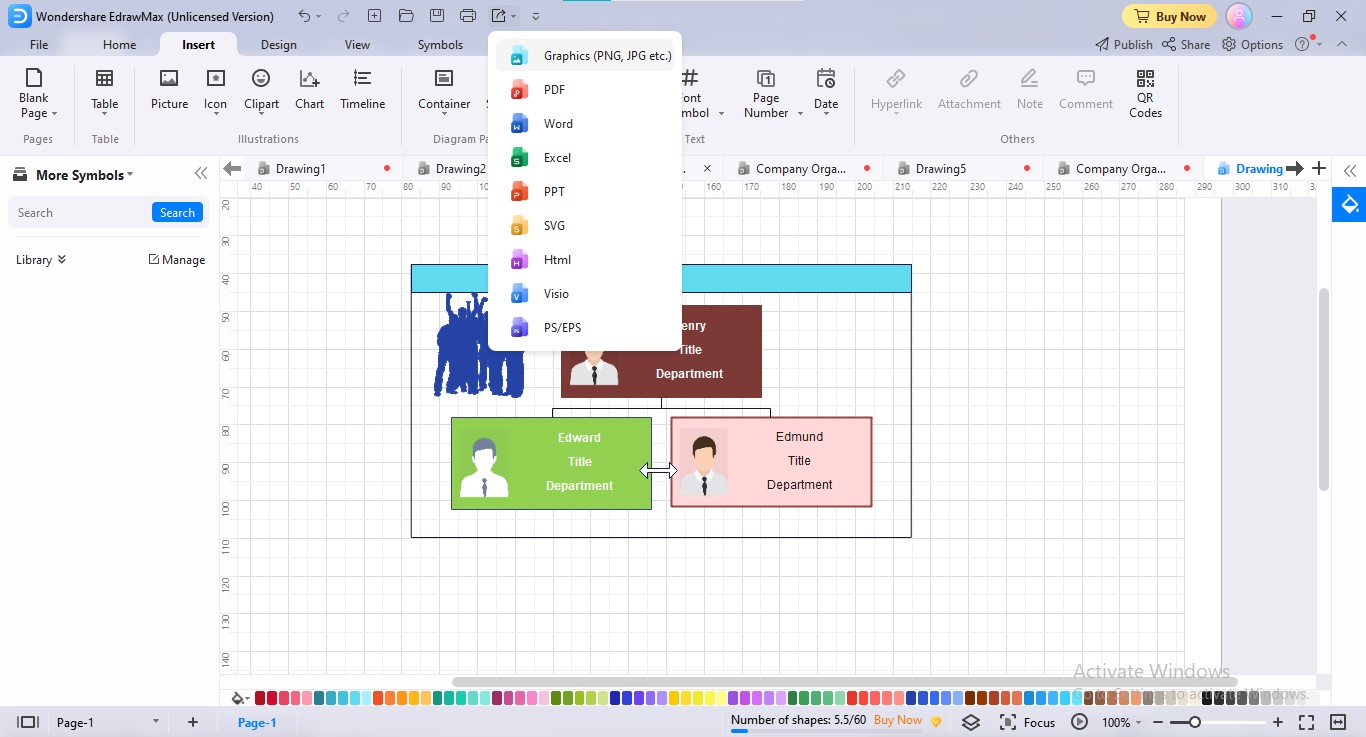
Task: Click the zoom slider handle
Action: pos(1194,722)
